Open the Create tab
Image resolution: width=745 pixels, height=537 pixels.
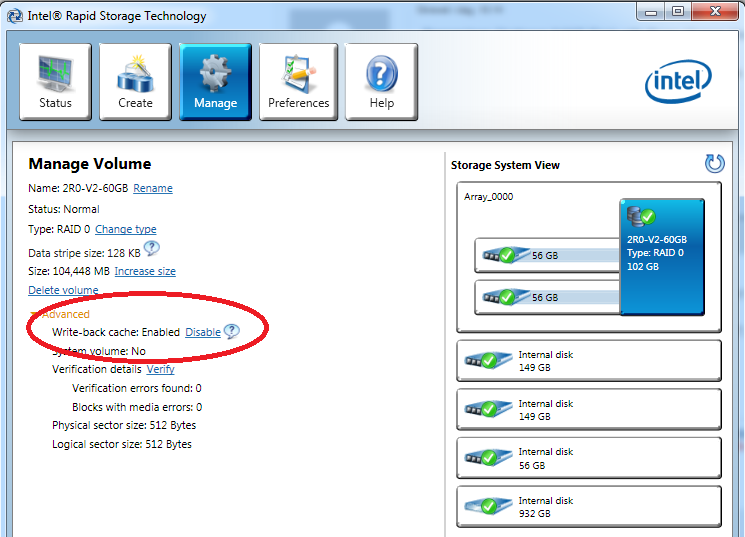(135, 82)
